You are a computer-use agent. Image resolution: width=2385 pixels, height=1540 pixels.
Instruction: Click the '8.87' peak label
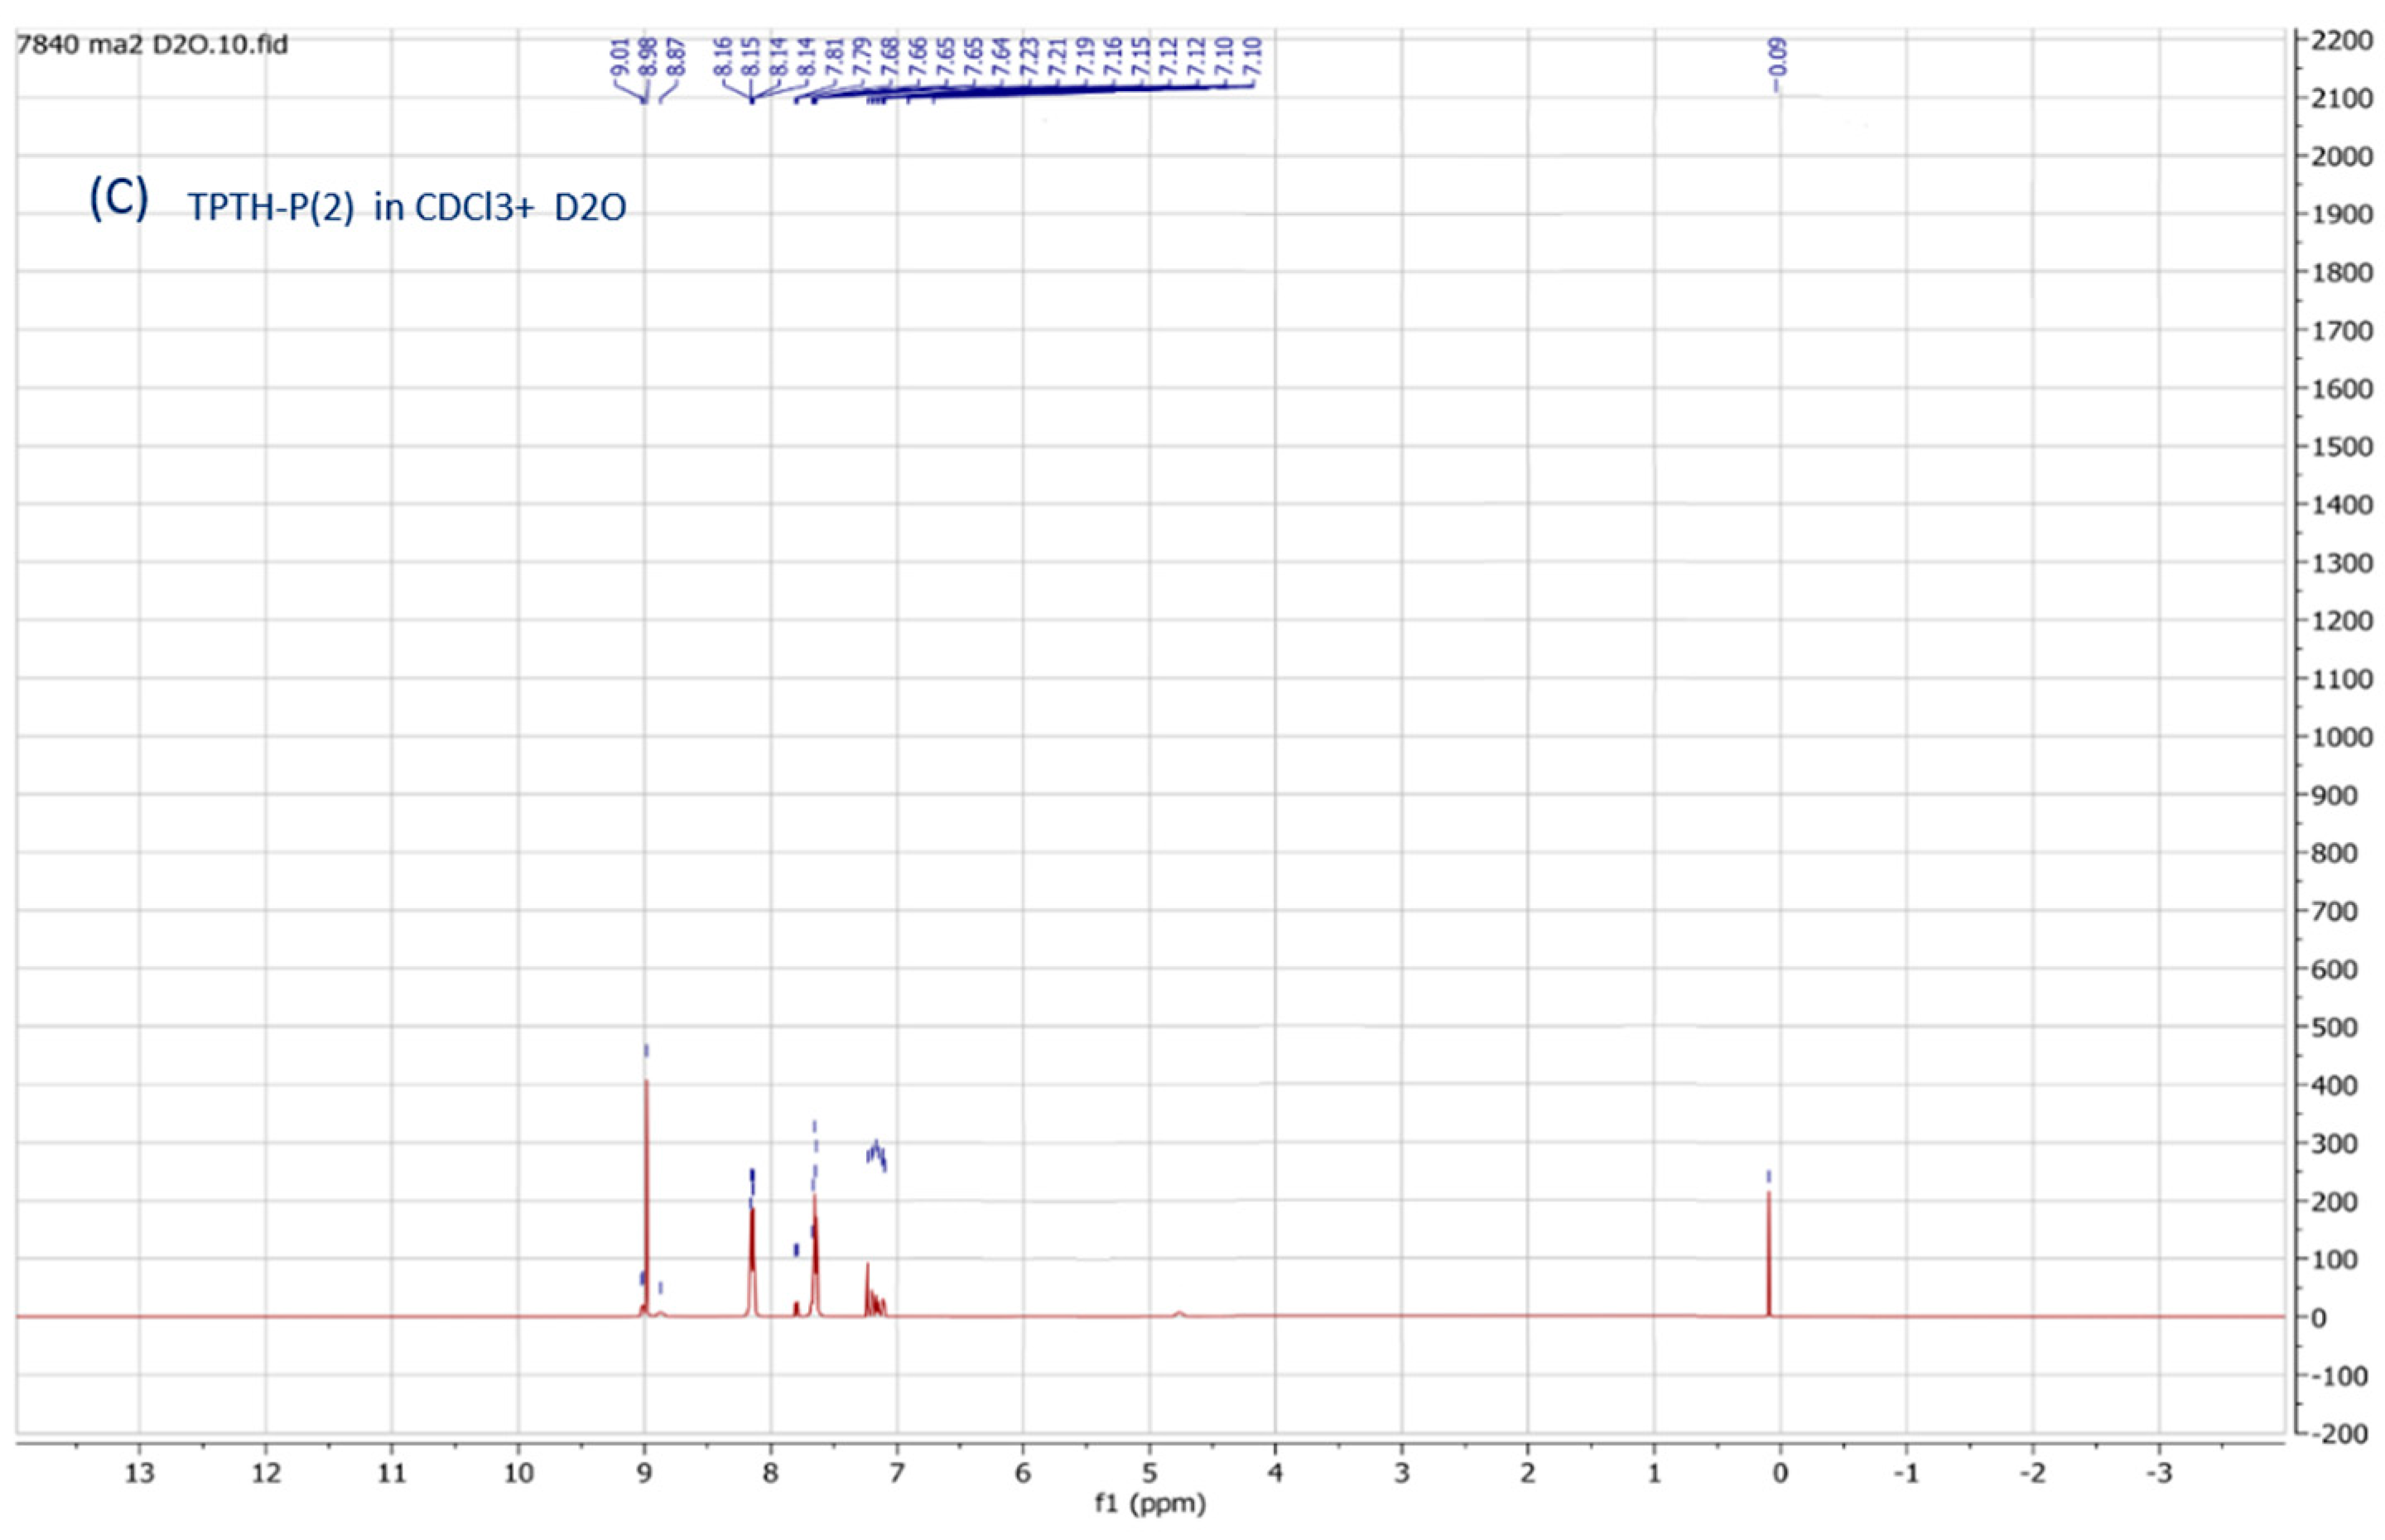(675, 57)
